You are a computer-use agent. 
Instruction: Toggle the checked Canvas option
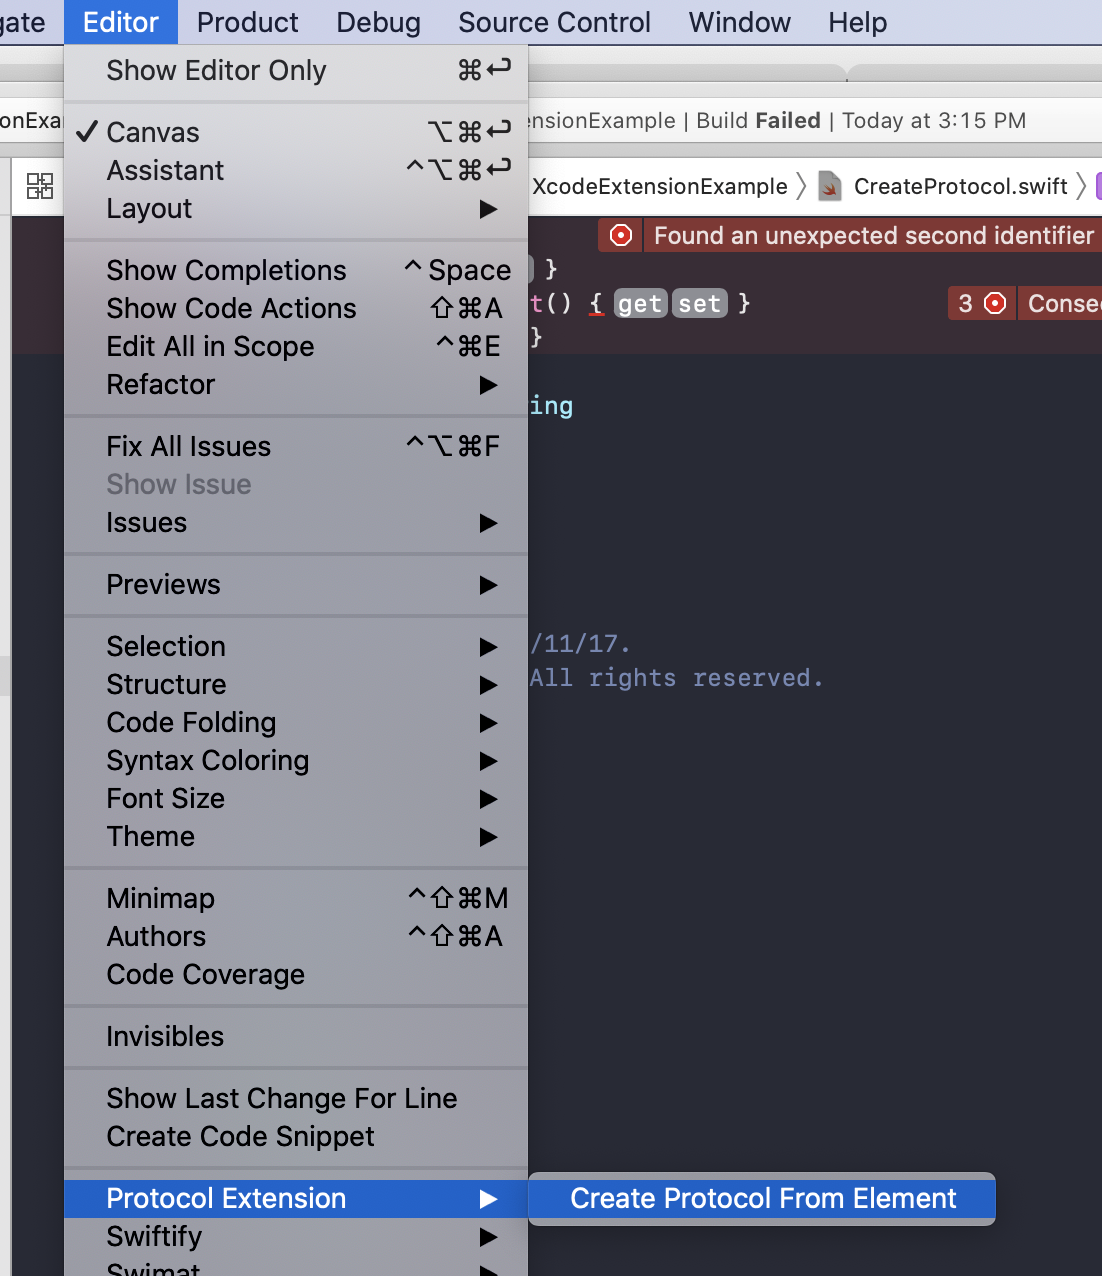(x=296, y=133)
